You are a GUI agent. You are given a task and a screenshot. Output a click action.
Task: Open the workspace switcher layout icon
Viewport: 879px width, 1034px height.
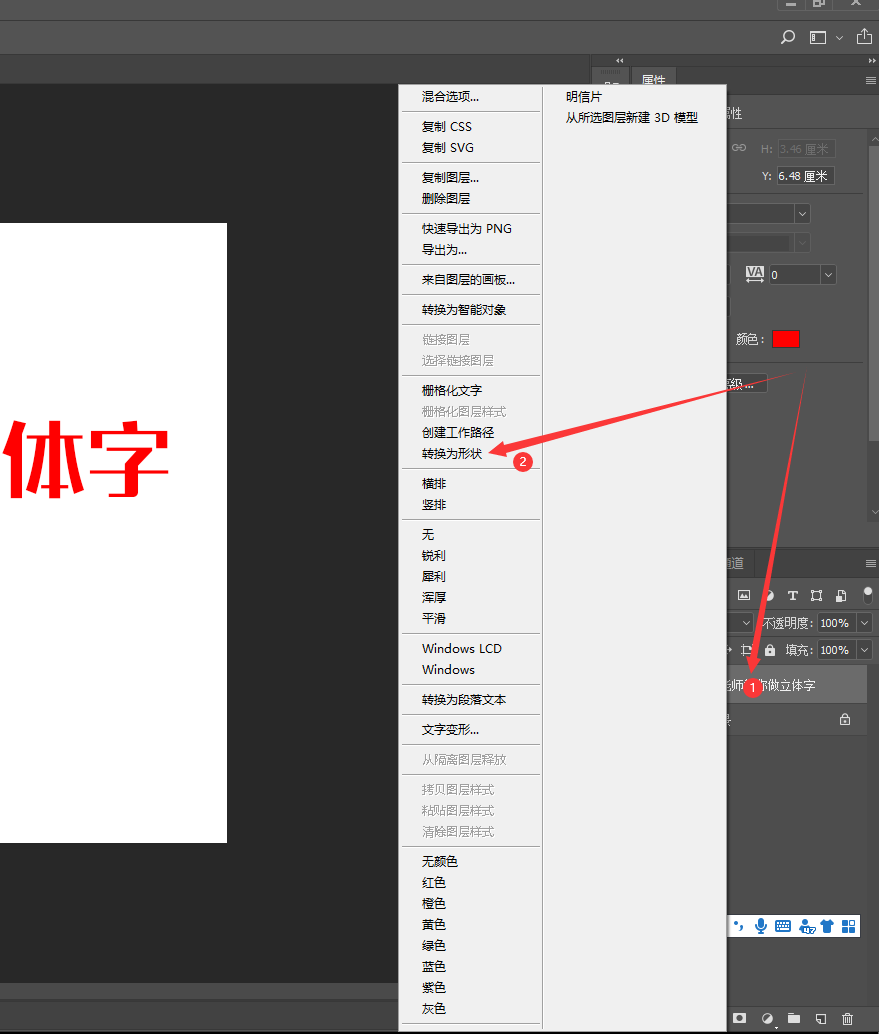point(818,38)
